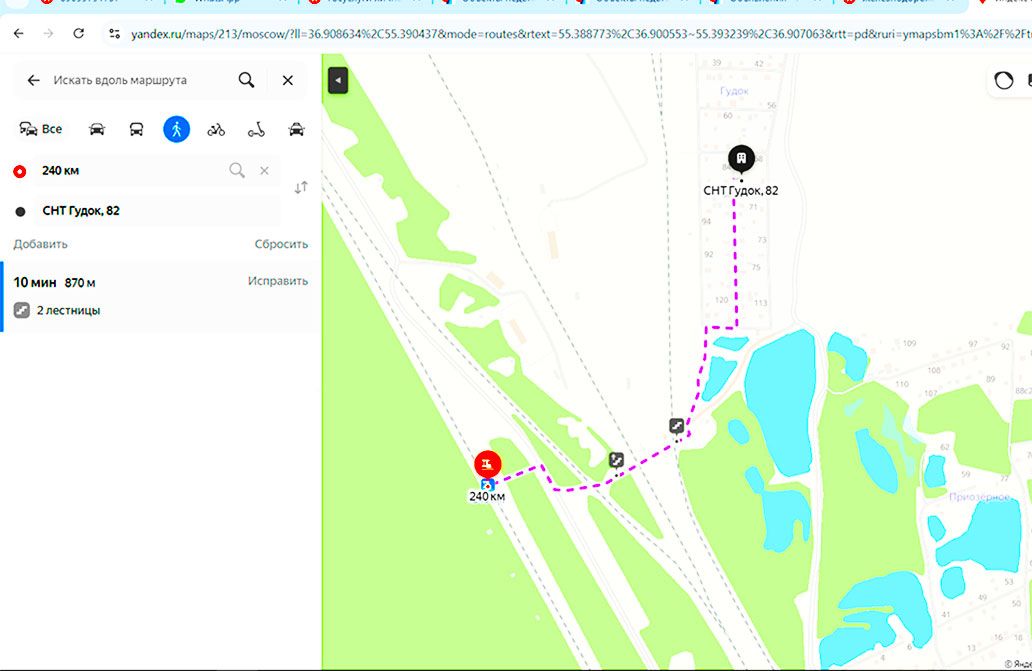Select taxi route mode
Viewport: 1032px width, 671px height.
pyautogui.click(x=297, y=129)
